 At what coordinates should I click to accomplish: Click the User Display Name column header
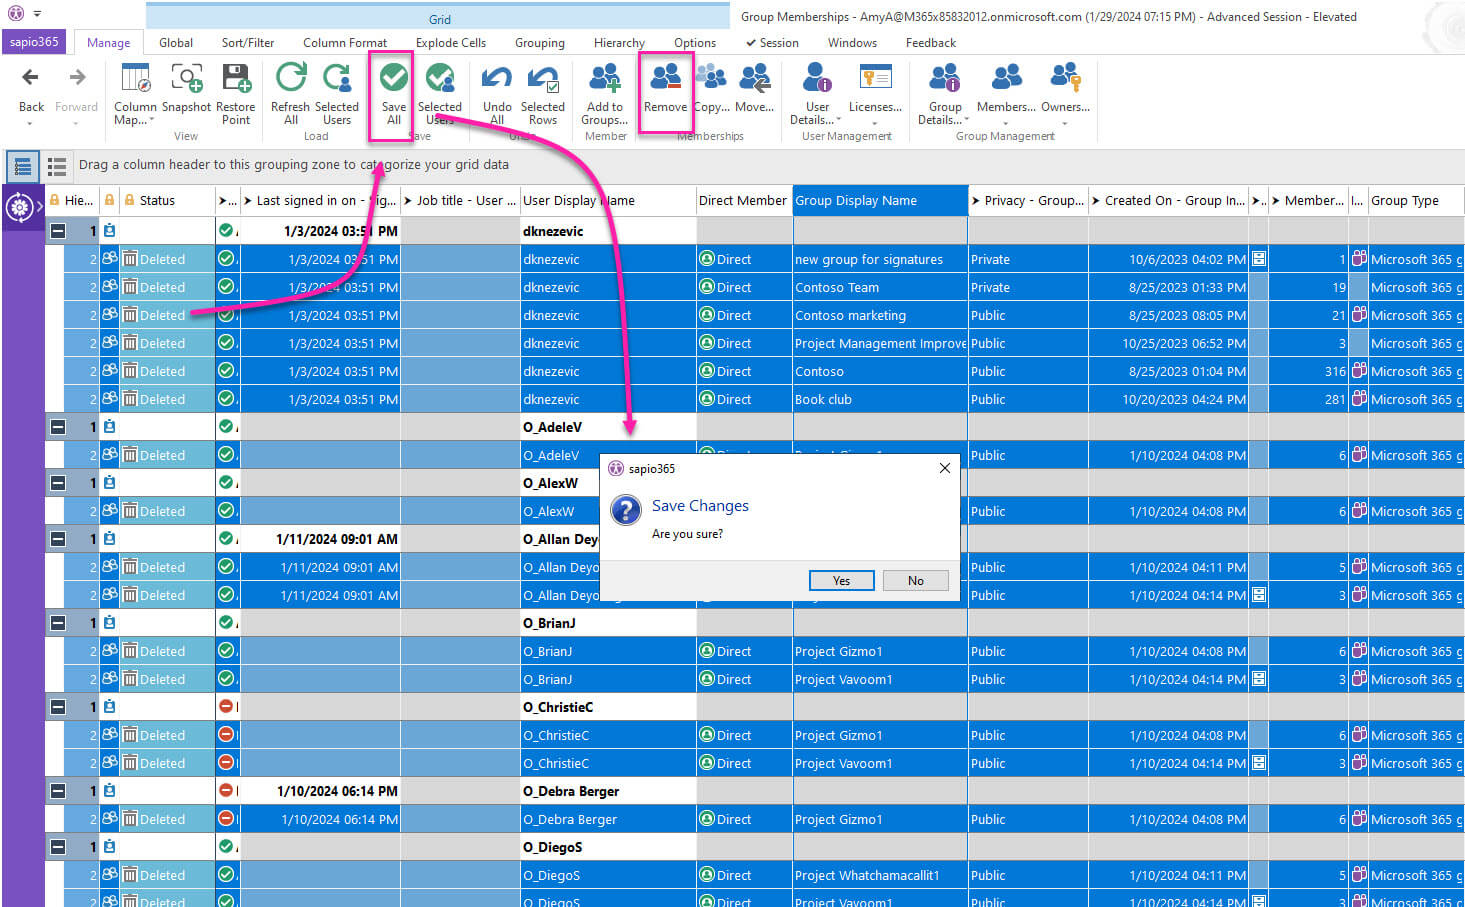click(608, 201)
